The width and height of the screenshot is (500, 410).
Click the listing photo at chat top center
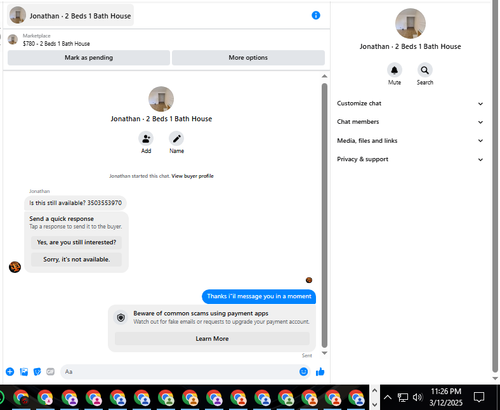tap(161, 99)
